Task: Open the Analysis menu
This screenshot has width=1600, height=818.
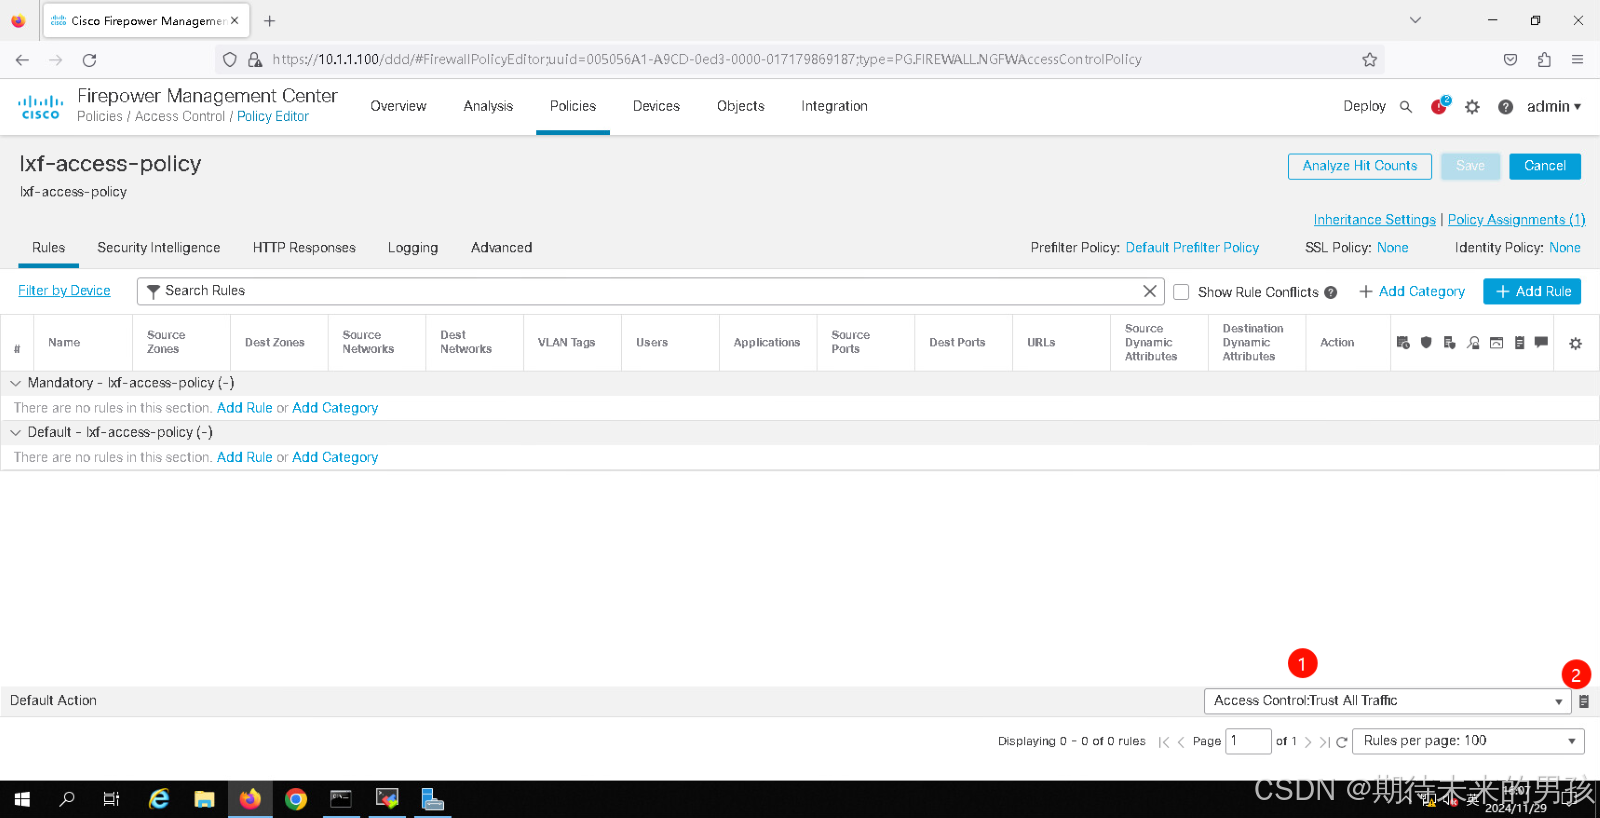Action: pyautogui.click(x=488, y=106)
